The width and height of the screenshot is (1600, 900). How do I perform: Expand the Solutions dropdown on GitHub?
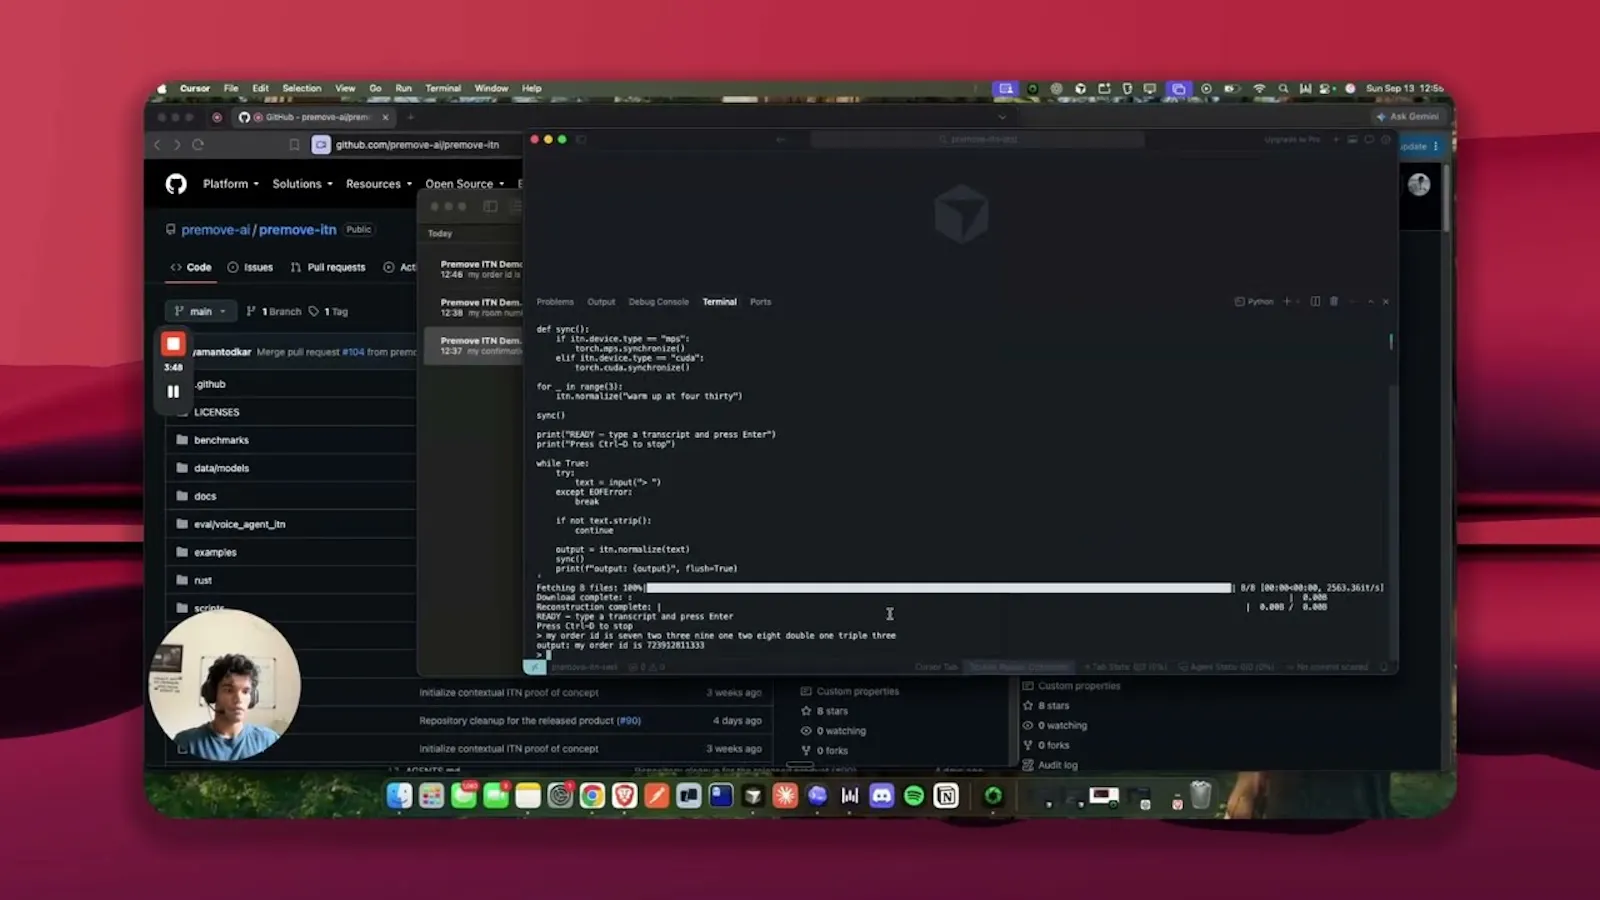coord(302,184)
